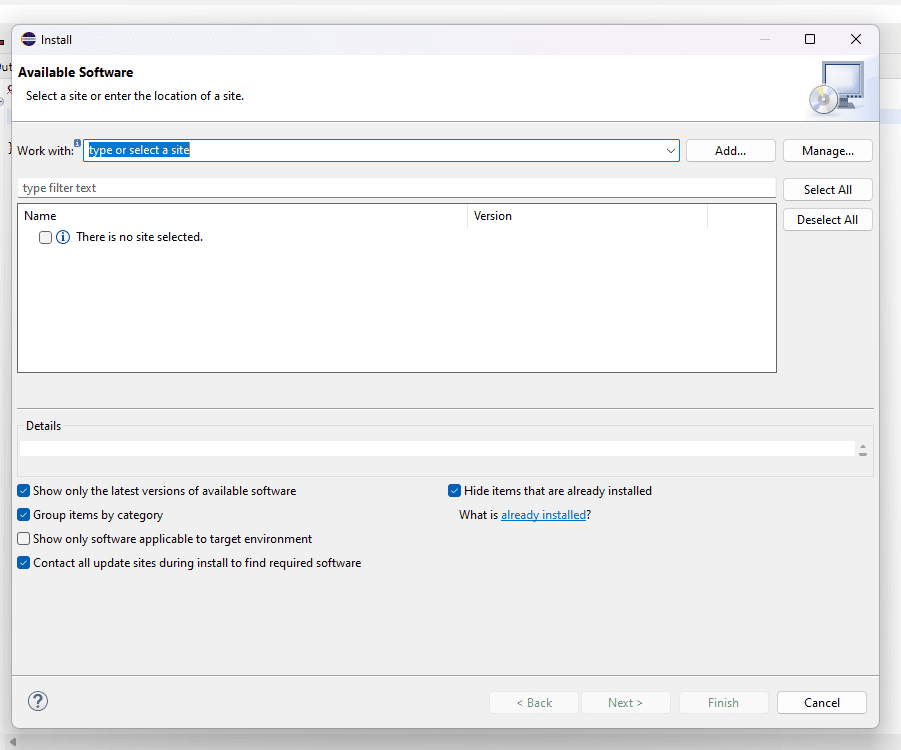Enable Show only software applicable to target environment
This screenshot has width=901, height=750.
[24, 539]
